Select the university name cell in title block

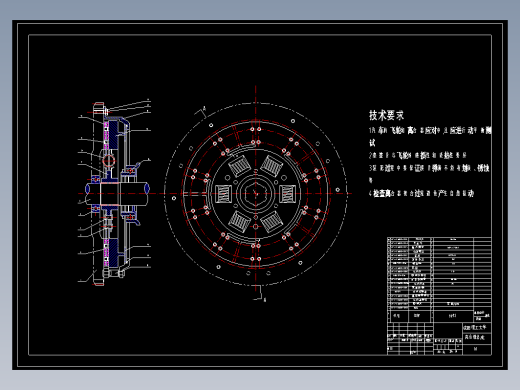(477, 327)
